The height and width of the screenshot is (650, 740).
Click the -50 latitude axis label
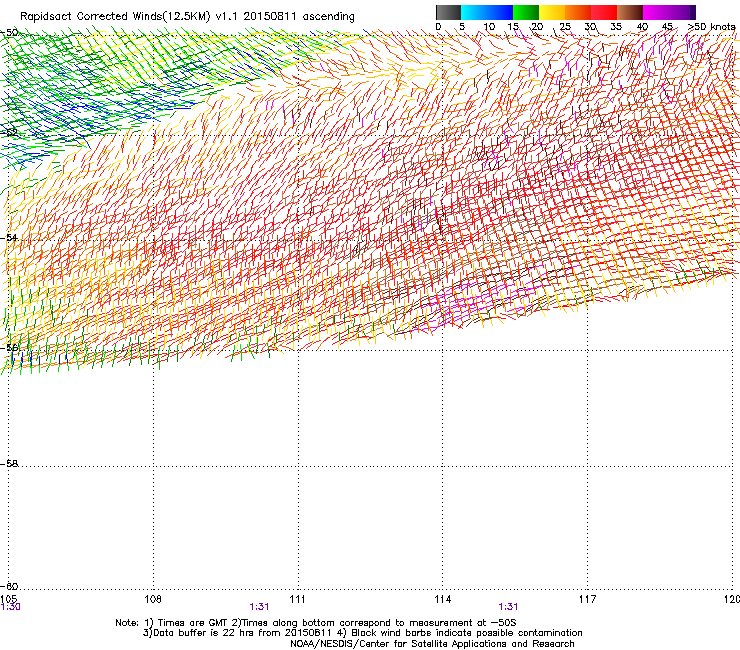(9, 33)
